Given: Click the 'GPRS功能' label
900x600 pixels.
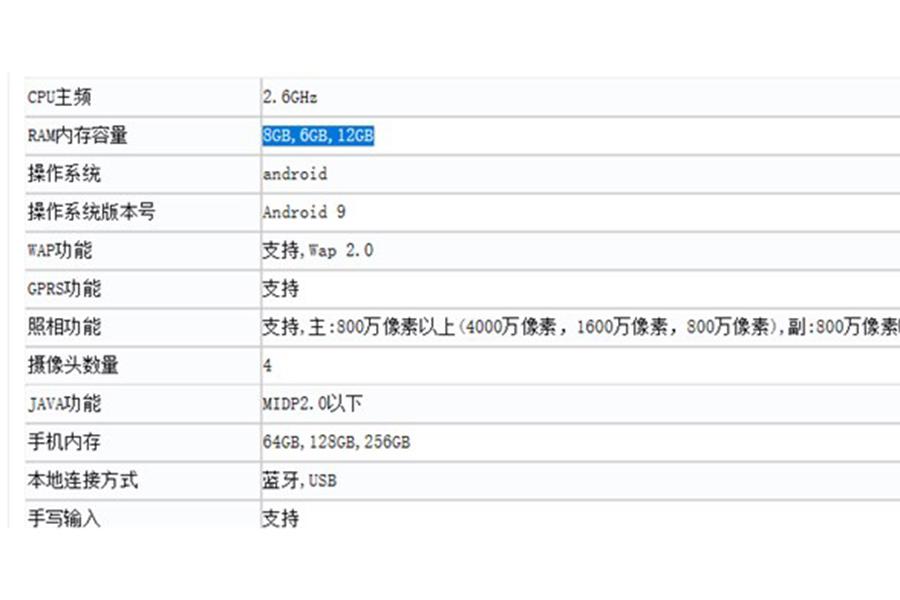Looking at the screenshot, I should tap(64, 288).
